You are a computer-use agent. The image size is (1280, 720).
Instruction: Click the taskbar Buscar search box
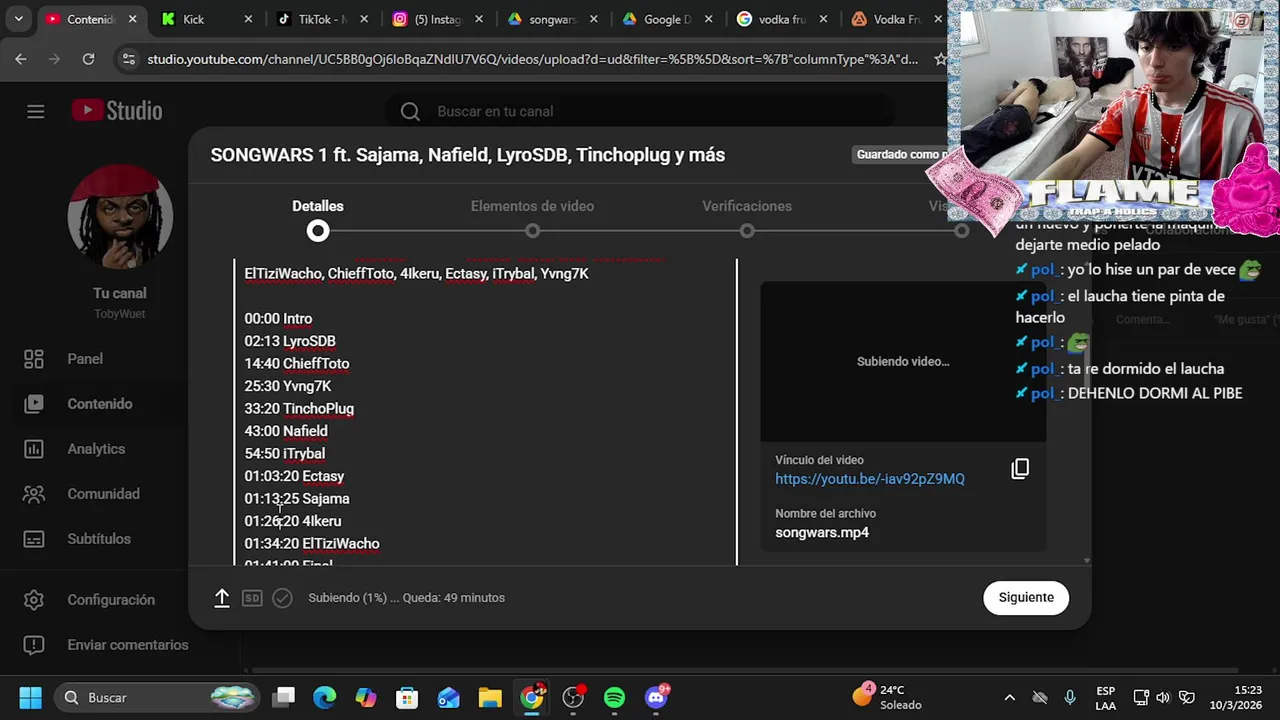pos(156,697)
